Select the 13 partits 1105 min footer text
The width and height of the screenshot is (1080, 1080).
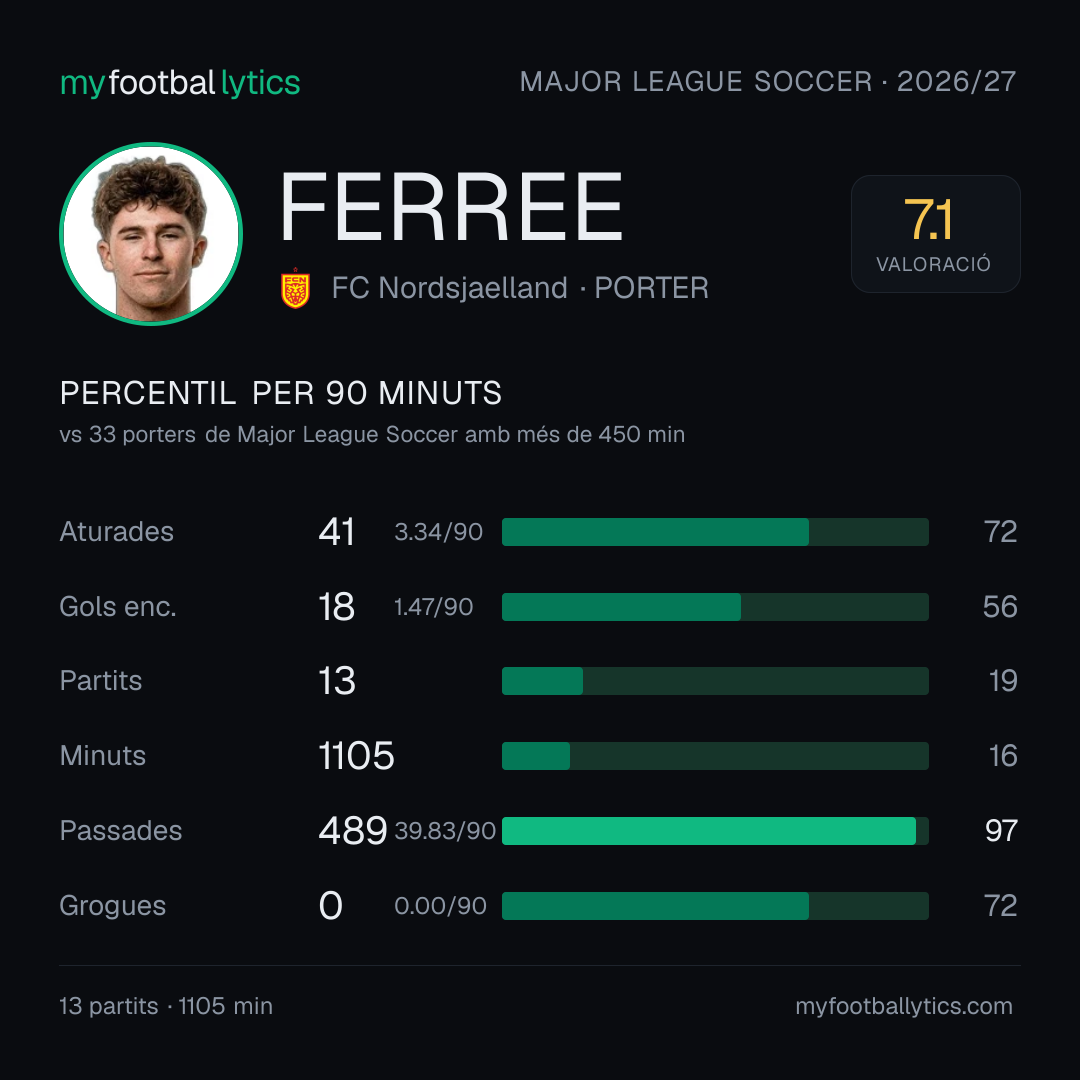tap(166, 1006)
